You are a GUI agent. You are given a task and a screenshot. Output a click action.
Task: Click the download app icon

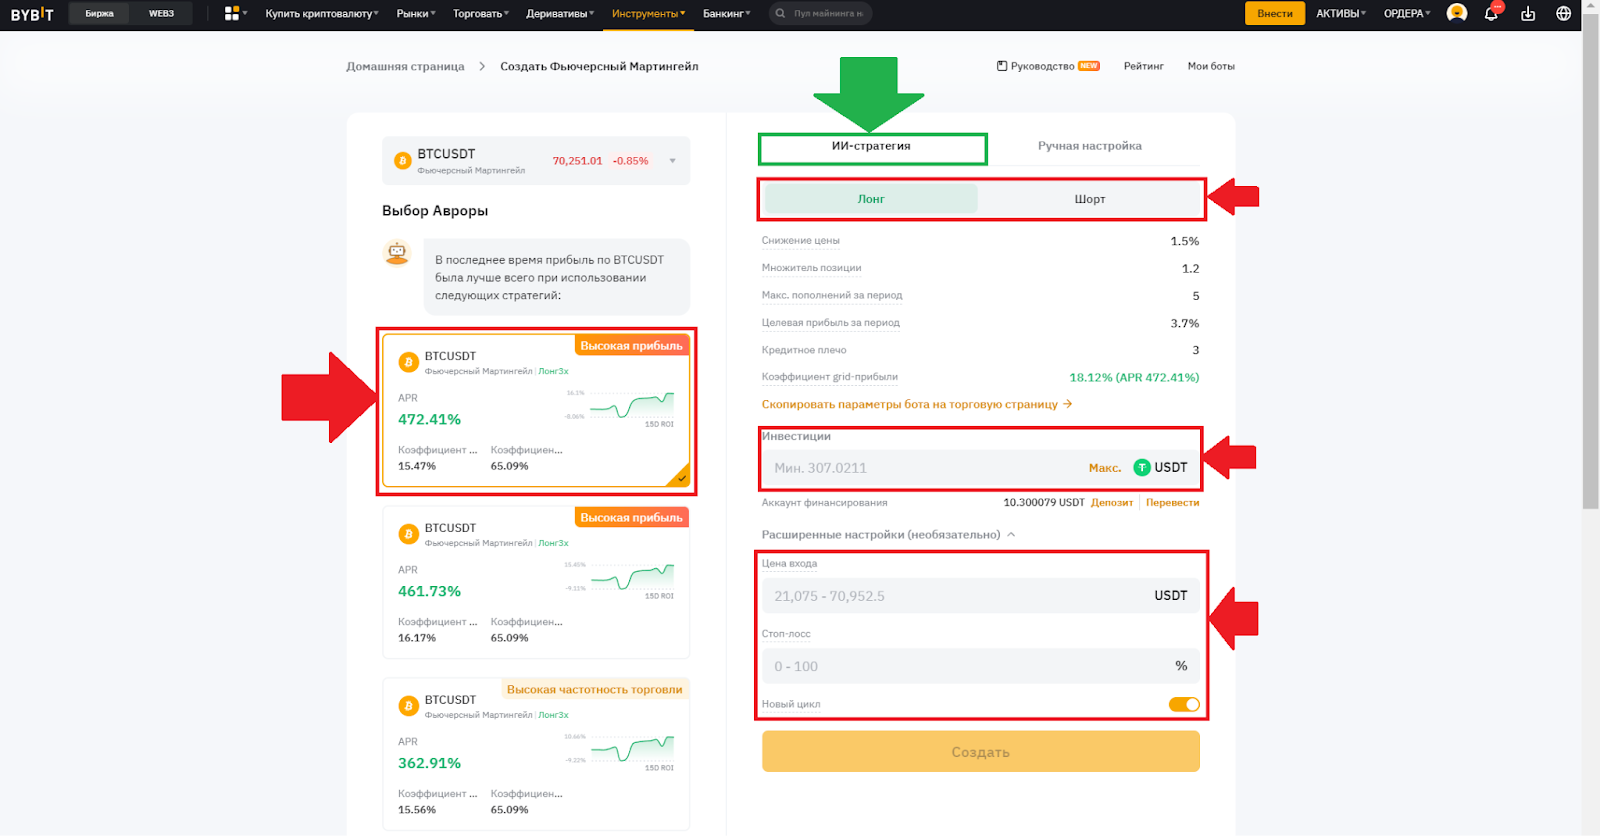point(1528,13)
